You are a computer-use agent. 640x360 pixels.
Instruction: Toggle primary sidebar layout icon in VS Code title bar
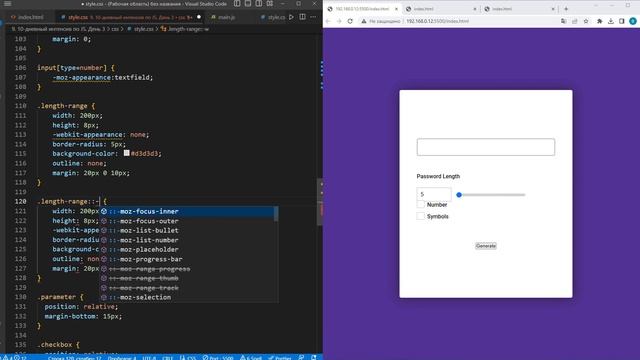coord(237,4)
